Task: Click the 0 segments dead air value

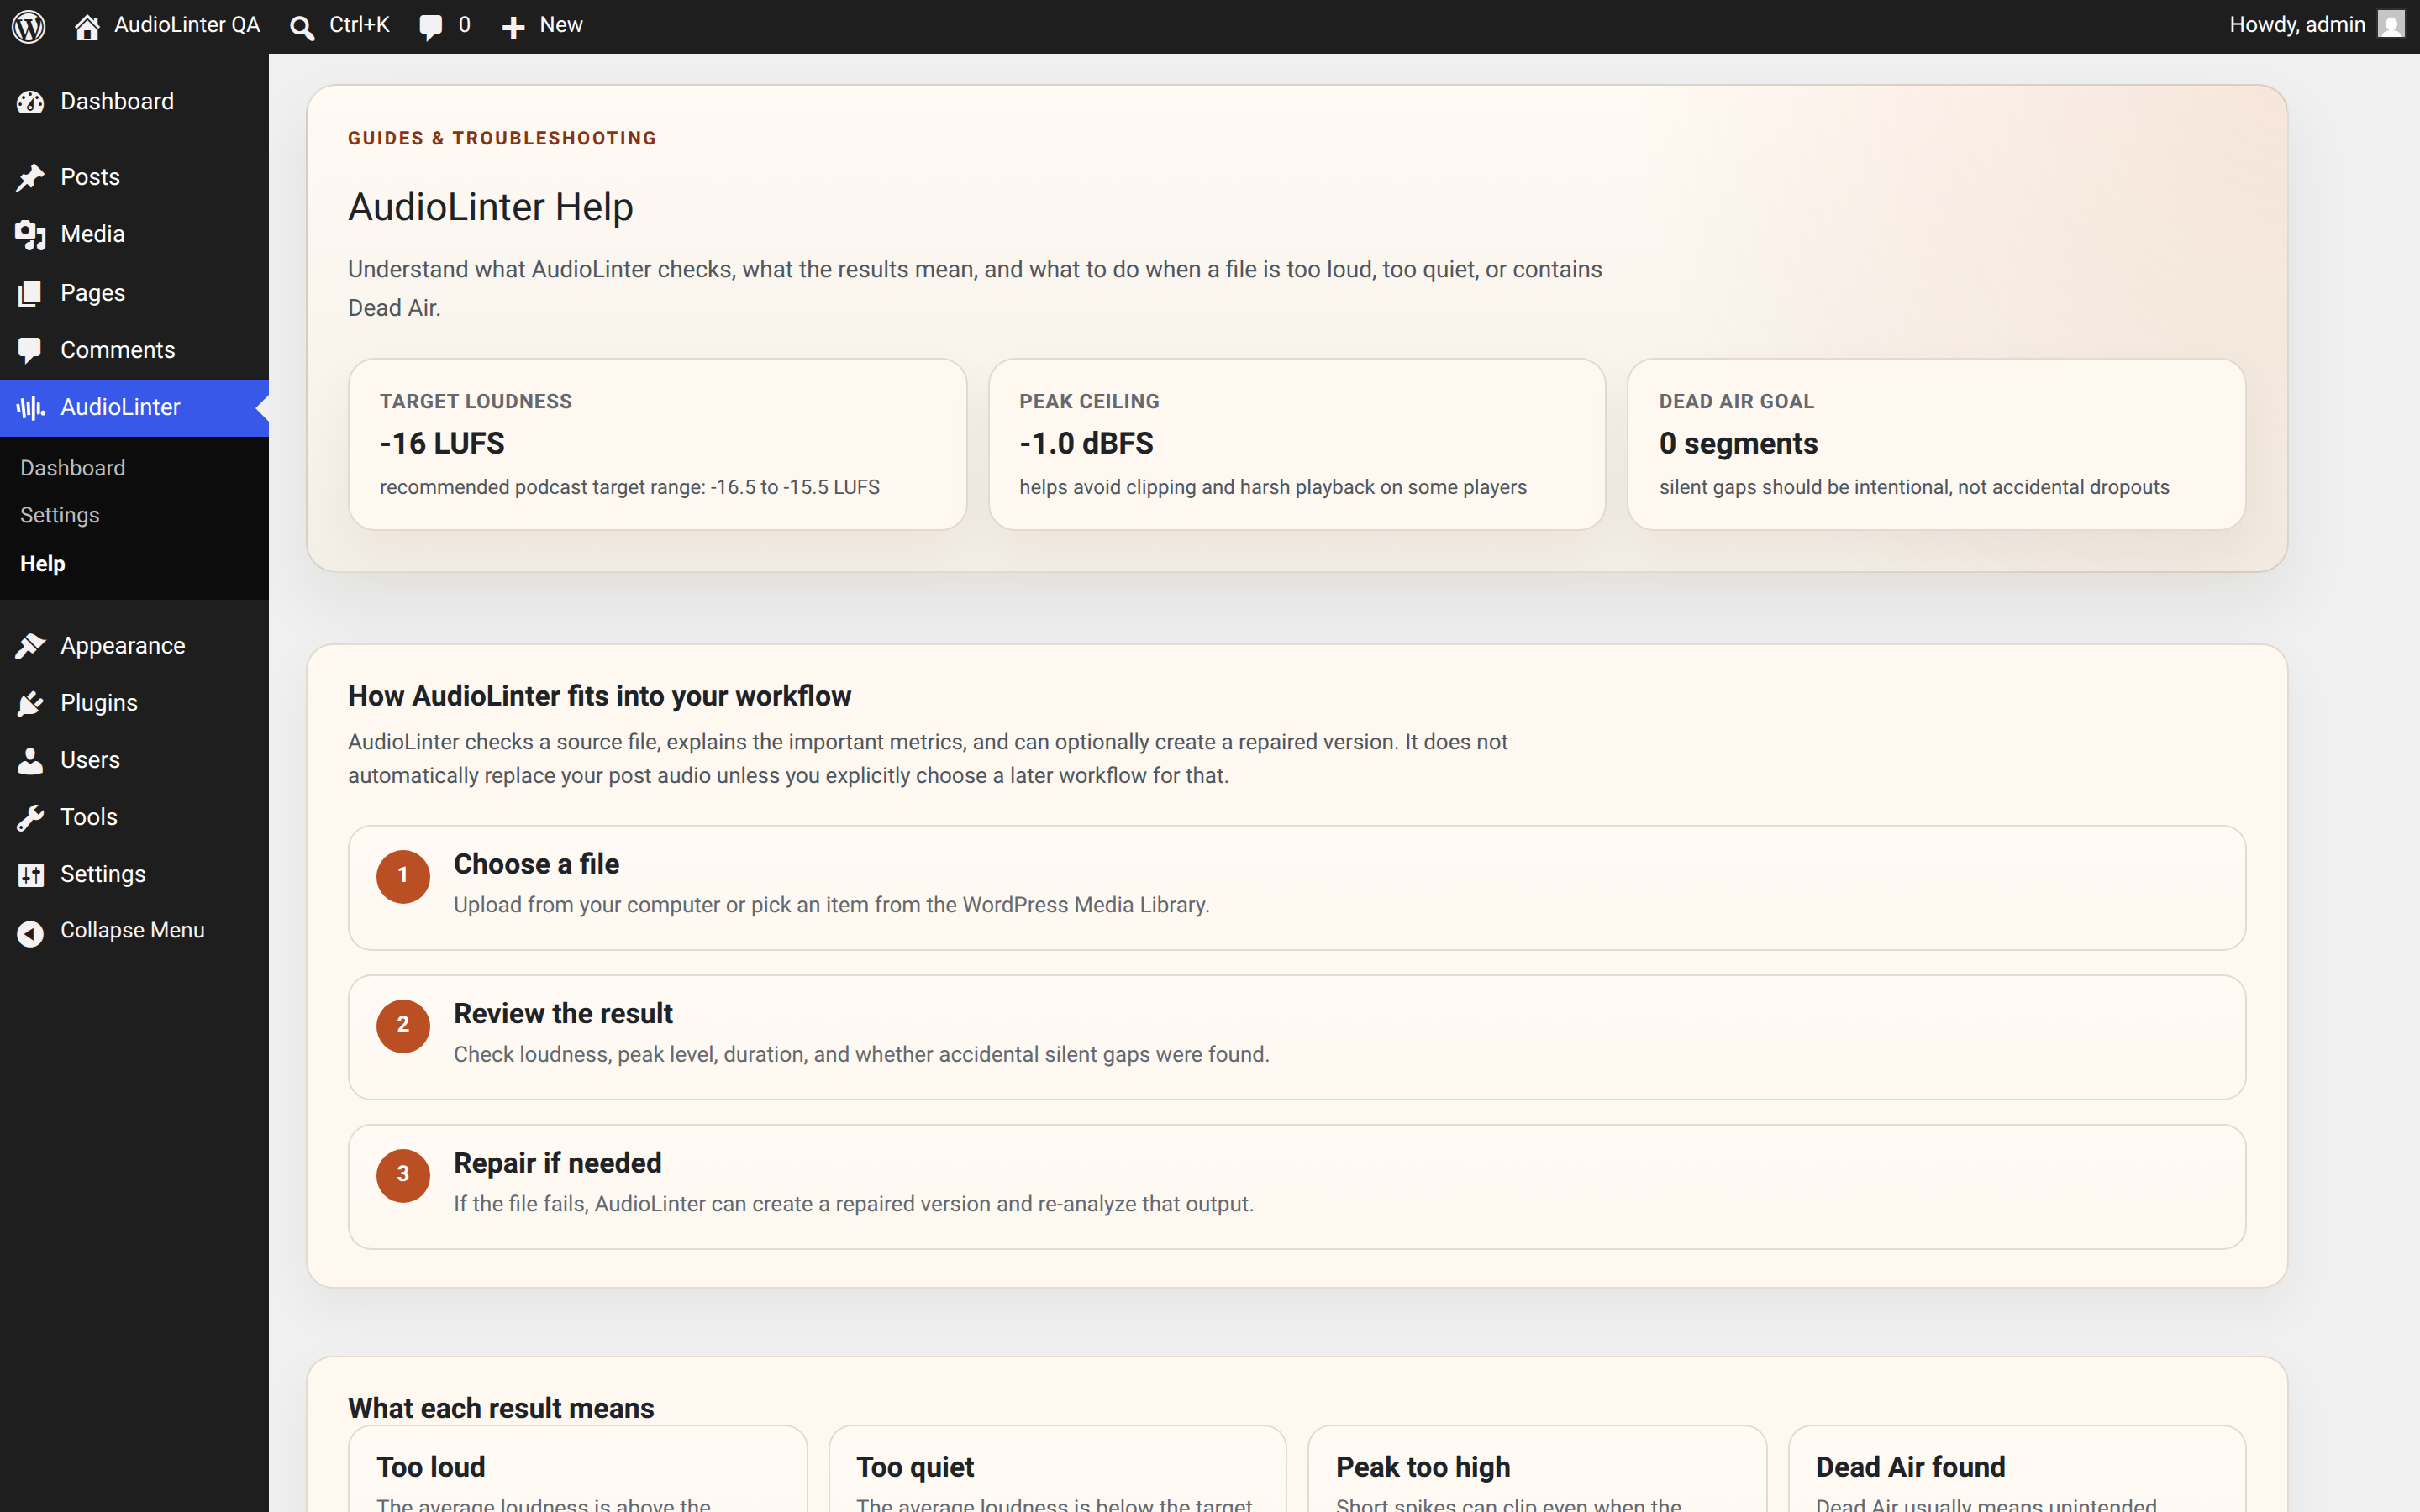Action: point(1738,443)
